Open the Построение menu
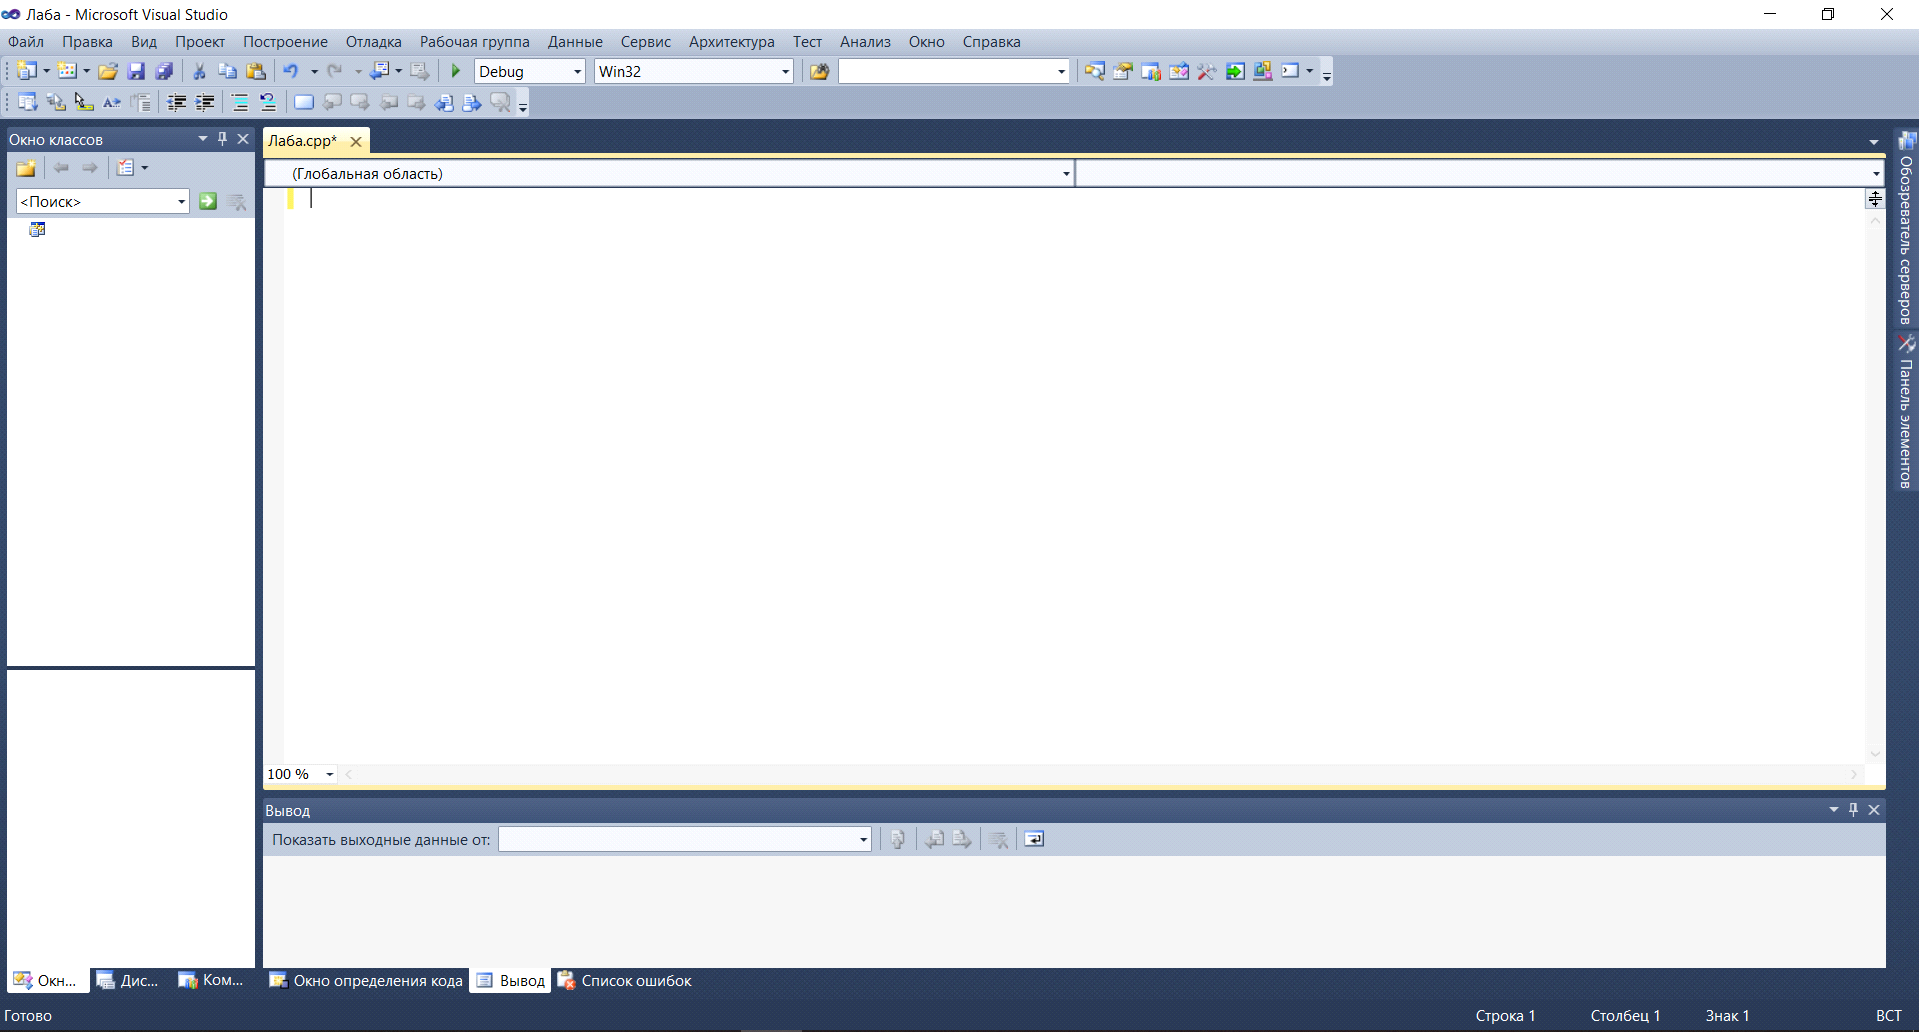 [285, 42]
